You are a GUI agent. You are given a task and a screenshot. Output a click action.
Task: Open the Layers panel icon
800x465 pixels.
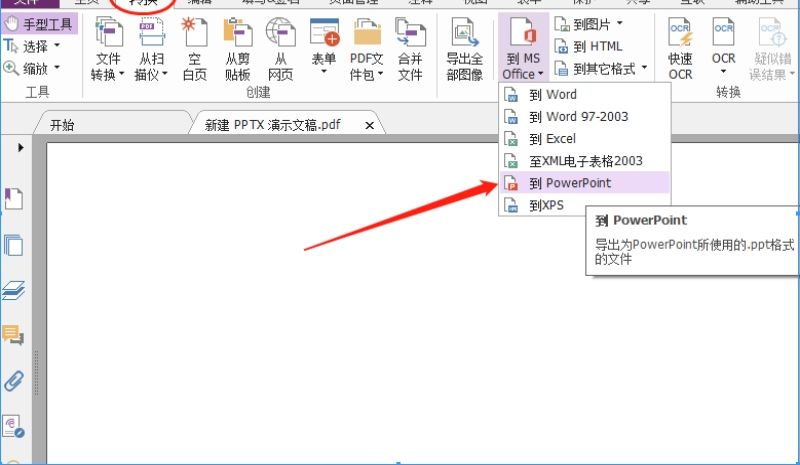click(13, 290)
